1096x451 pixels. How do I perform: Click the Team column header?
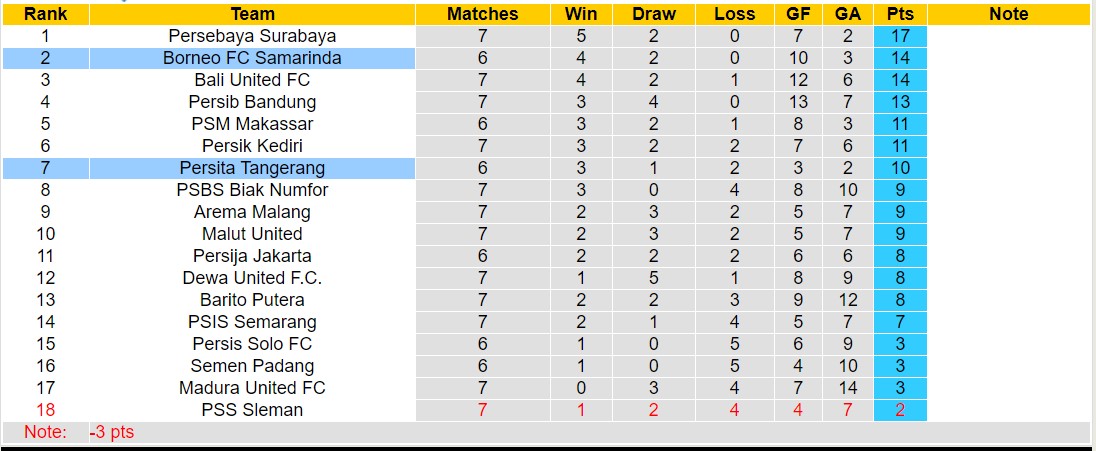coord(252,14)
